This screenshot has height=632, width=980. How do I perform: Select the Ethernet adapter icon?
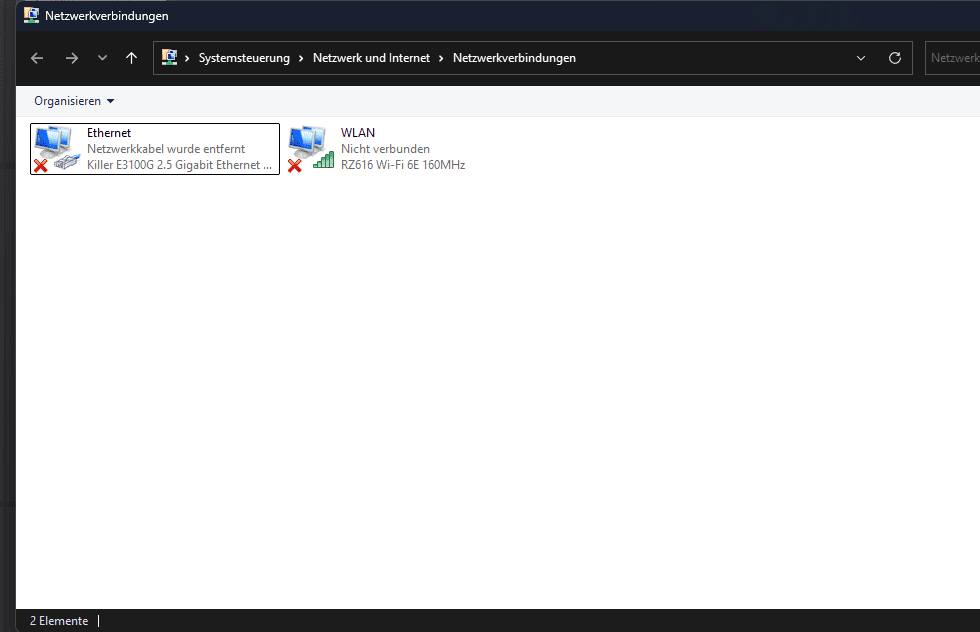pyautogui.click(x=56, y=149)
